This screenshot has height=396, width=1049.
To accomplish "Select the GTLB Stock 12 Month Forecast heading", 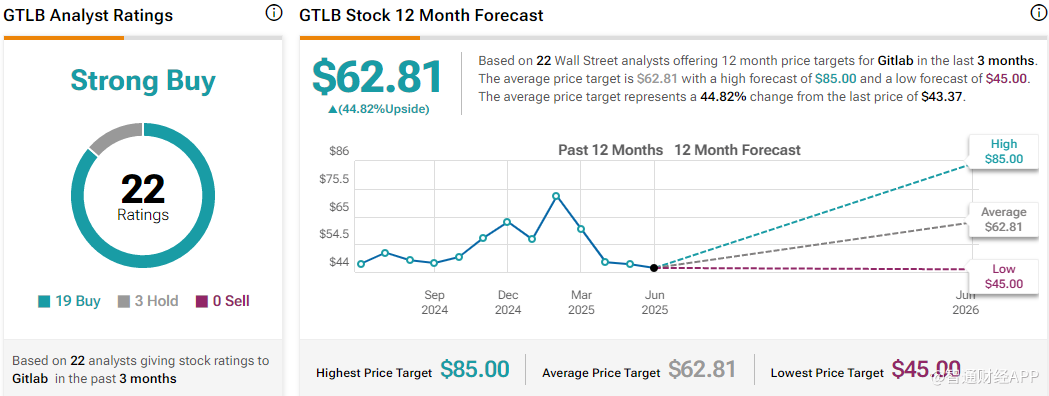I will tap(421, 15).
